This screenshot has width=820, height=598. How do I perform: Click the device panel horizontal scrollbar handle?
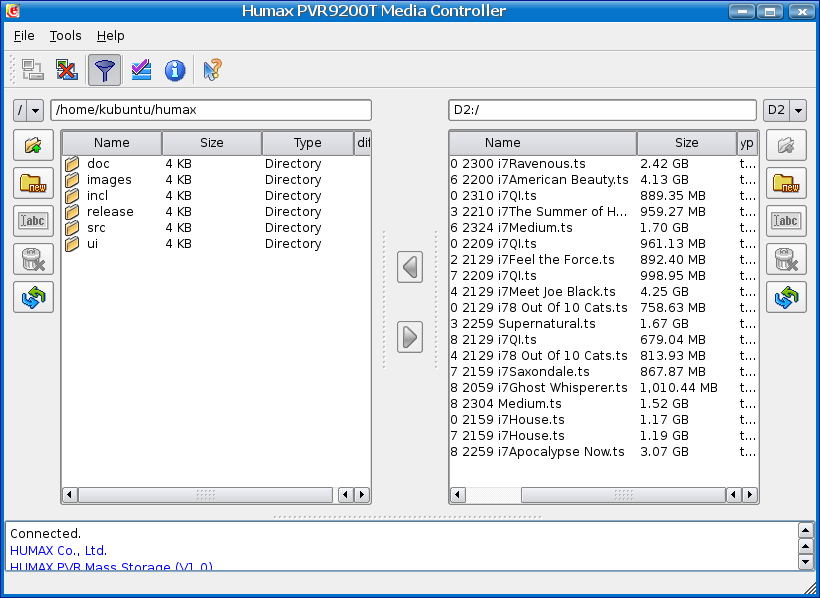coord(623,494)
